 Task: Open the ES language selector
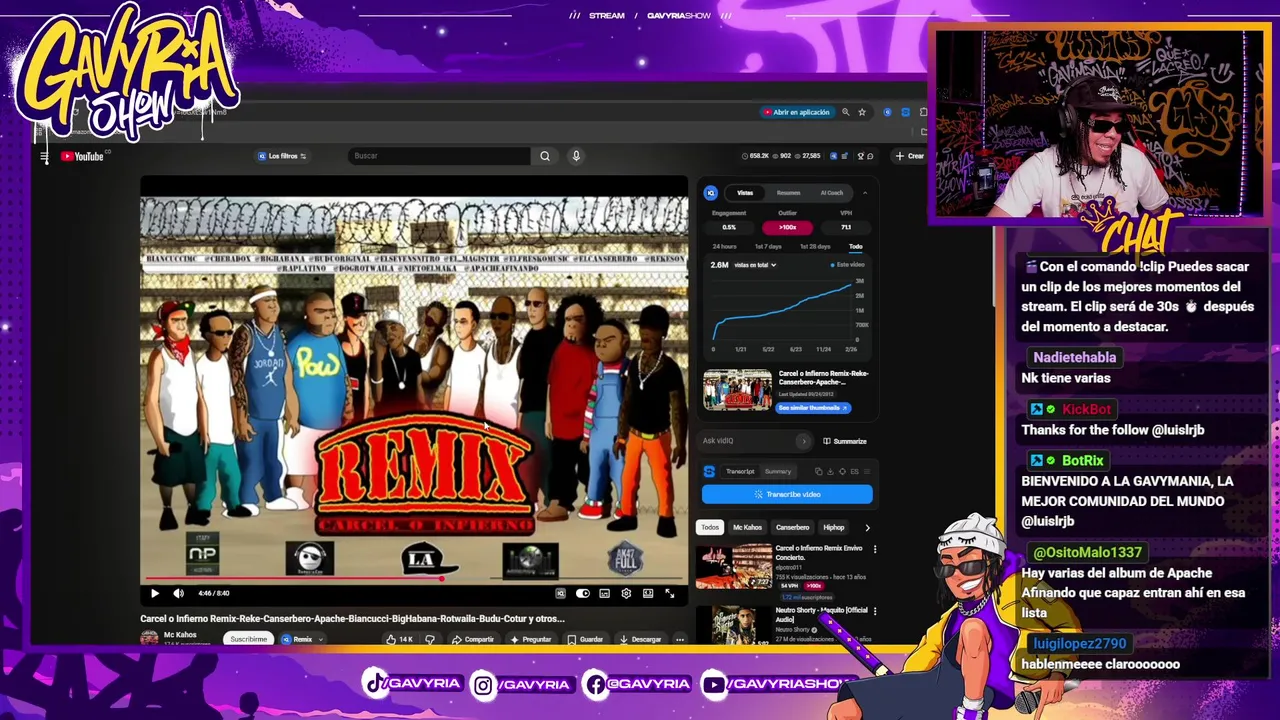854,471
